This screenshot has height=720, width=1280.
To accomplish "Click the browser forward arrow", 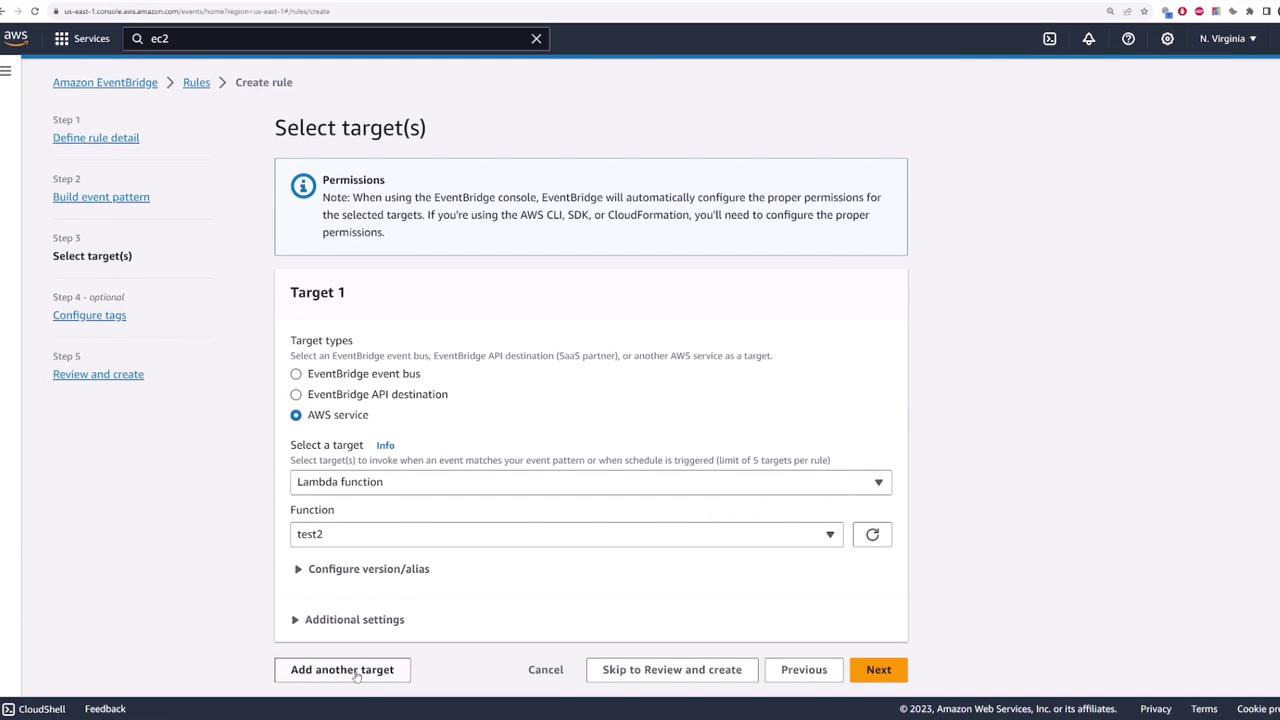I will pyautogui.click(x=18, y=11).
